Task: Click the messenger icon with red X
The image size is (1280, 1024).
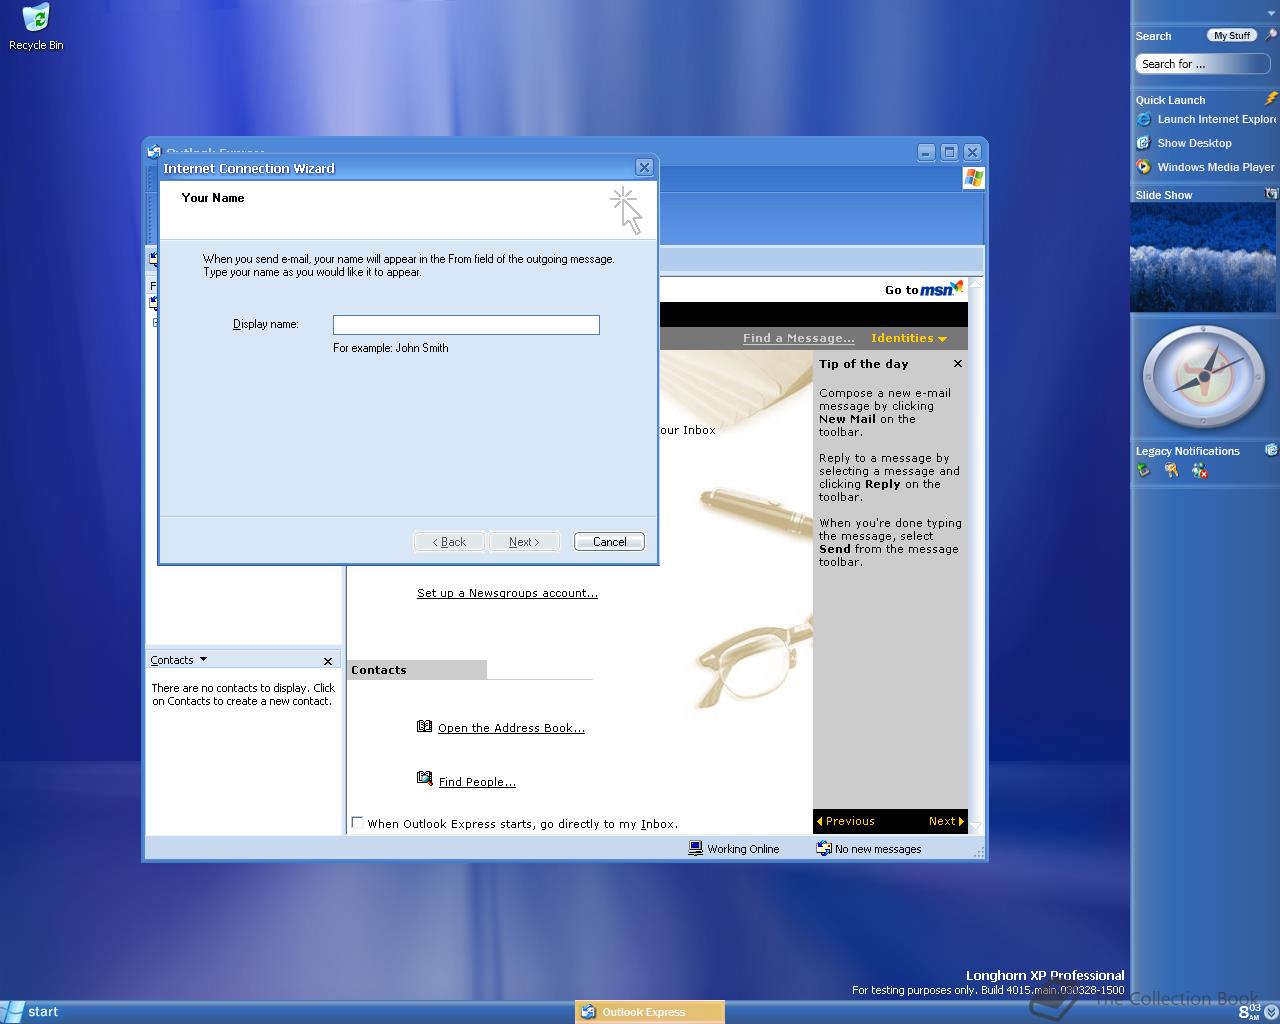Action: (1199, 470)
